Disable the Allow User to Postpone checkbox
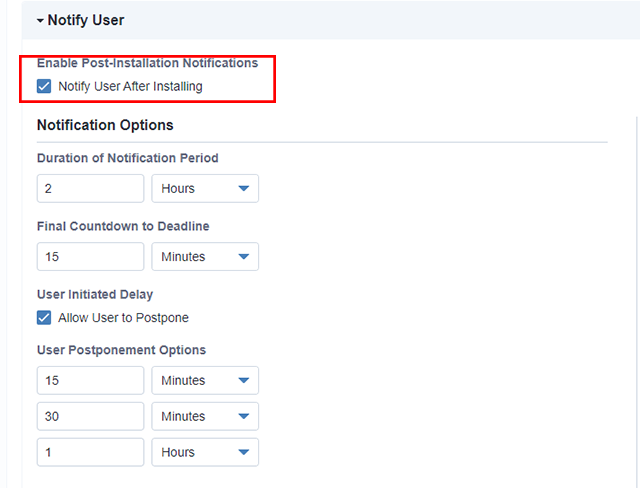 (44, 318)
